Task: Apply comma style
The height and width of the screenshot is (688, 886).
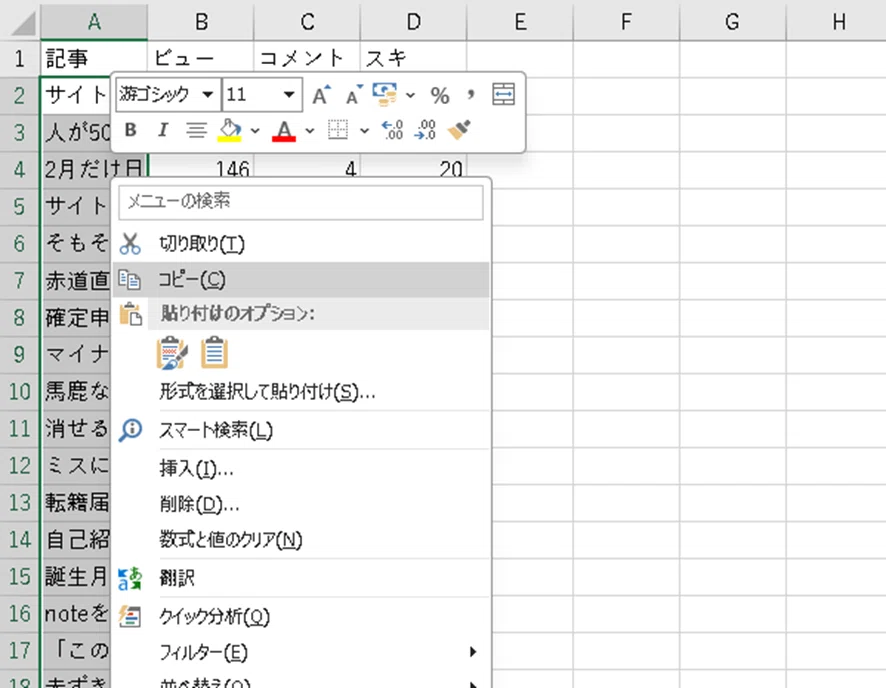Action: pos(470,94)
